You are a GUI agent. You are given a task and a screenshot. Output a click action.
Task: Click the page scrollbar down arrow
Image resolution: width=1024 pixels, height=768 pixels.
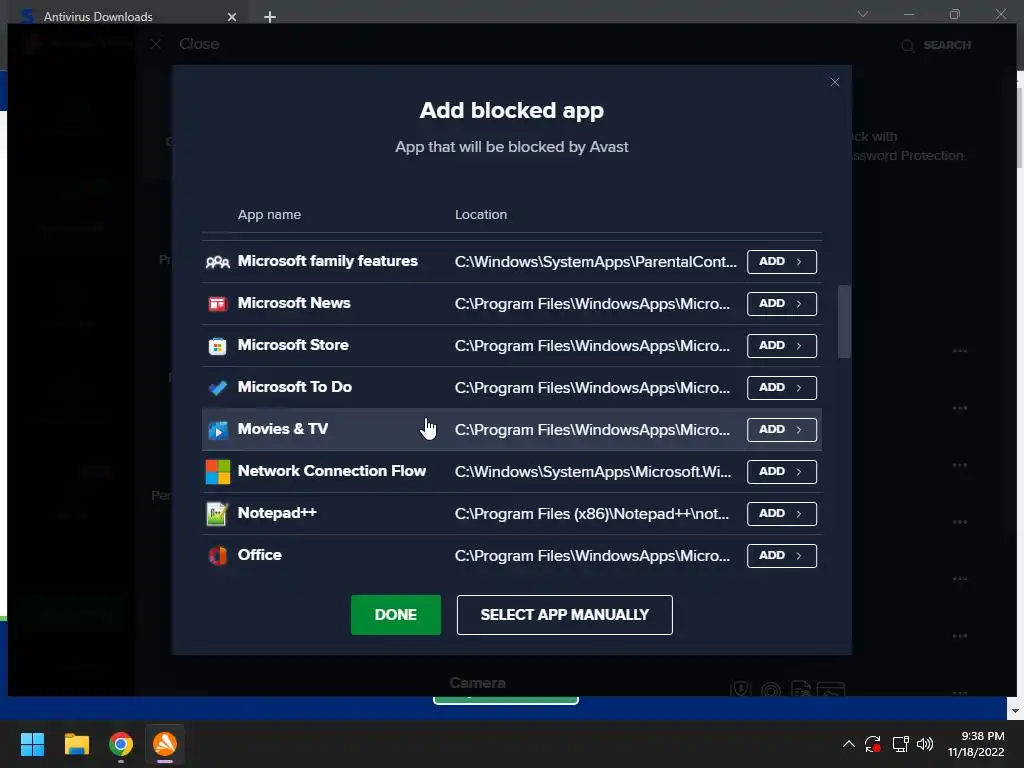pyautogui.click(x=1016, y=711)
